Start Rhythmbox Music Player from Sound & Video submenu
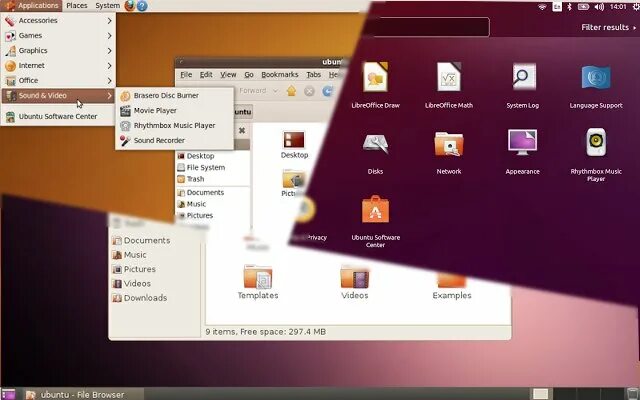Image resolution: width=640 pixels, height=400 pixels. [174, 125]
